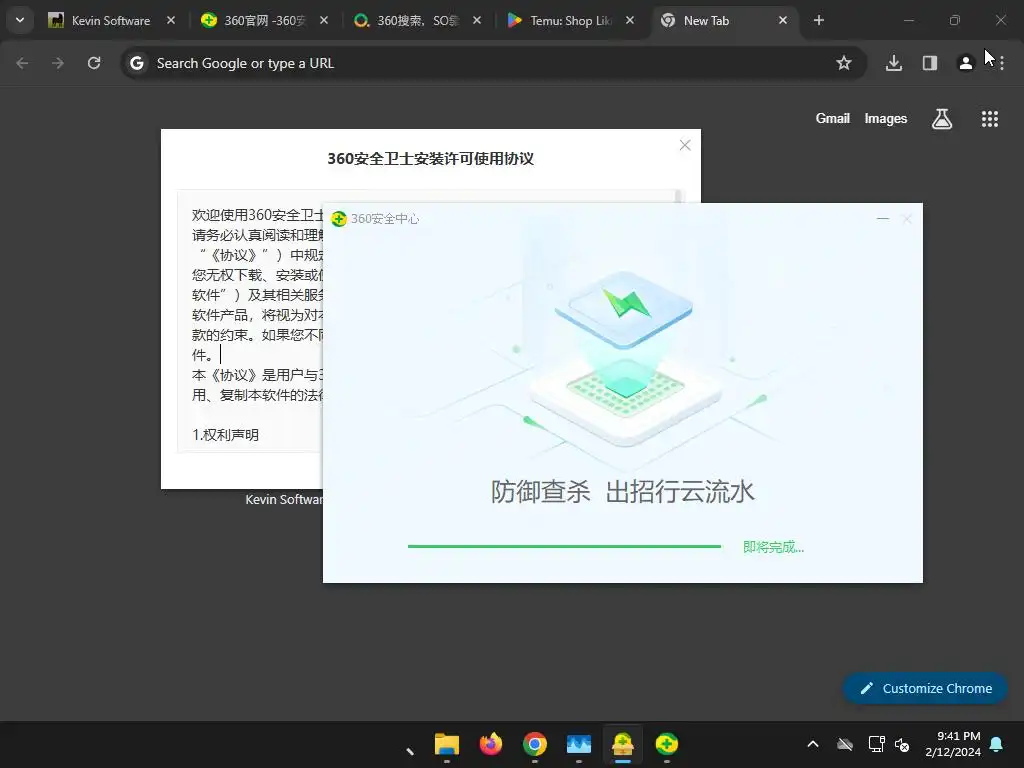Image resolution: width=1024 pixels, height=768 pixels.
Task: Open the Images link
Action: click(886, 118)
